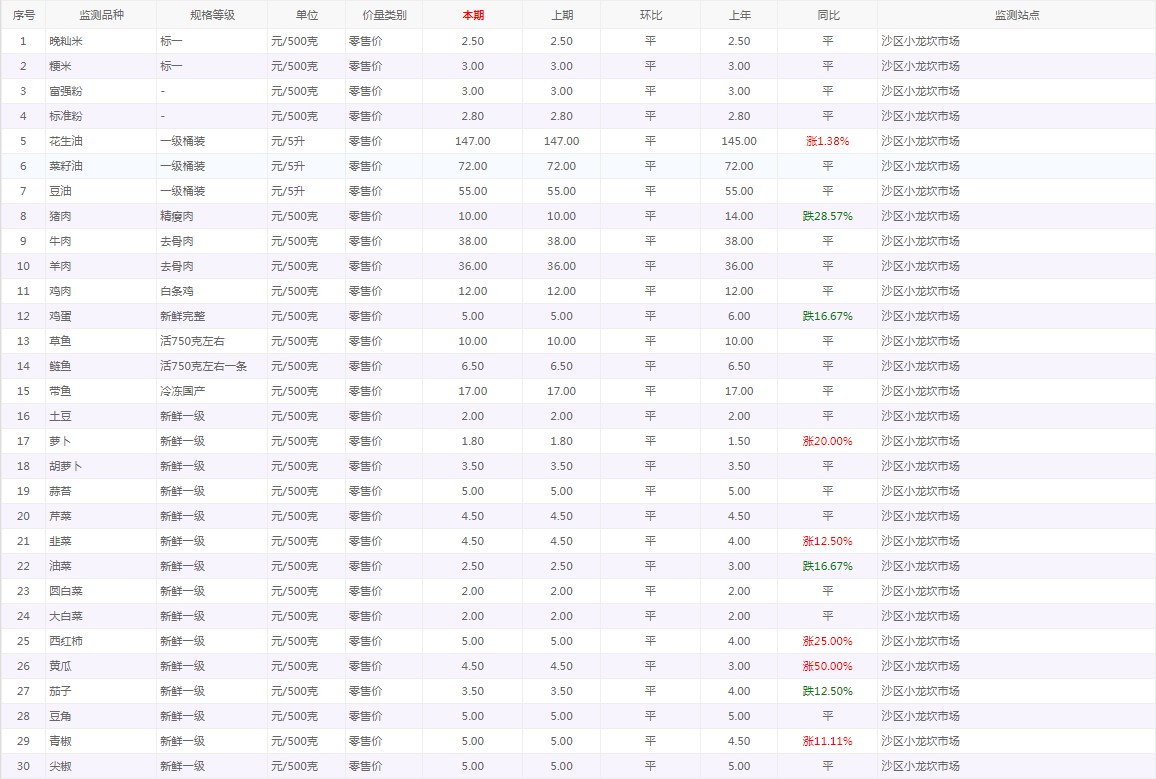The height and width of the screenshot is (779, 1156).
Task: Select the 规格等级 column header
Action: click(211, 15)
